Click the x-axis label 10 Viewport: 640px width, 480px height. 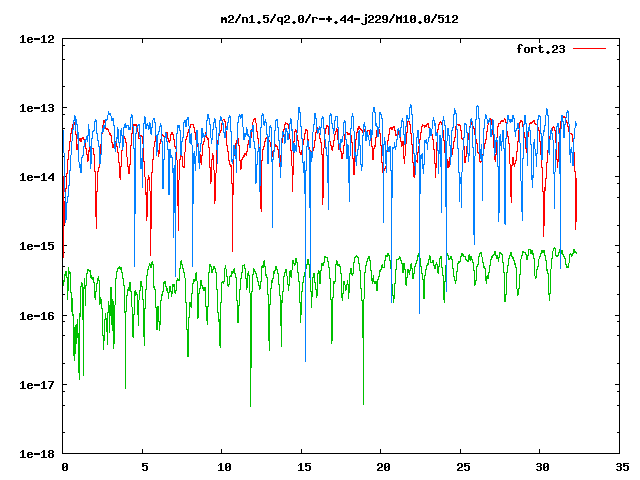coord(224,467)
